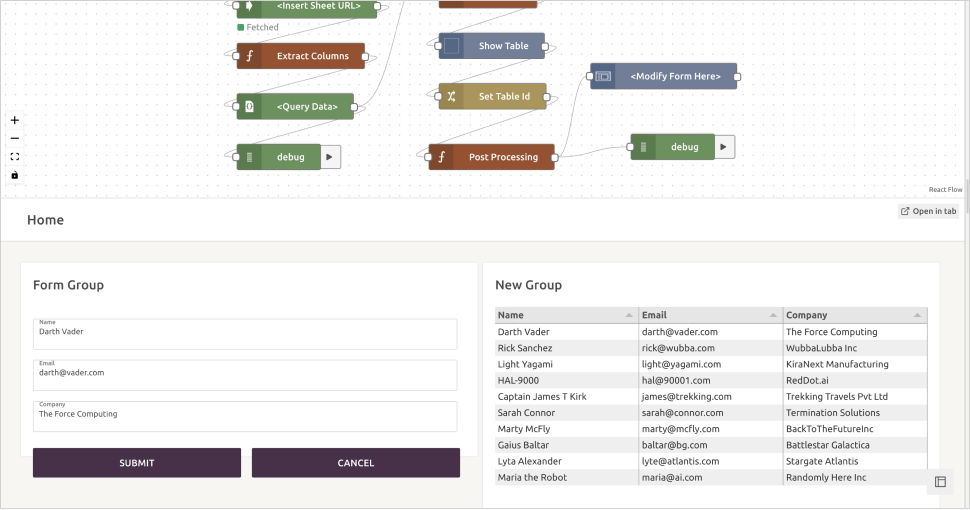This screenshot has width=970, height=510.
Task: Click the Modify Form Here node icon
Action: (x=603, y=76)
